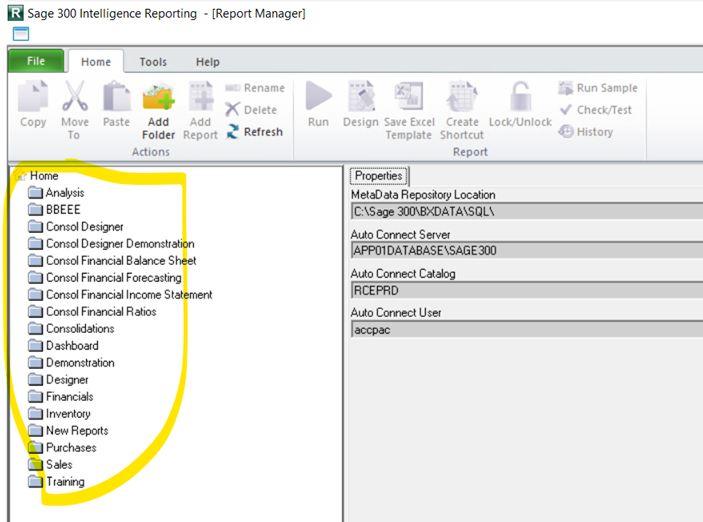Open the Help ribbon tab
Image resolution: width=703 pixels, height=522 pixels.
208,62
